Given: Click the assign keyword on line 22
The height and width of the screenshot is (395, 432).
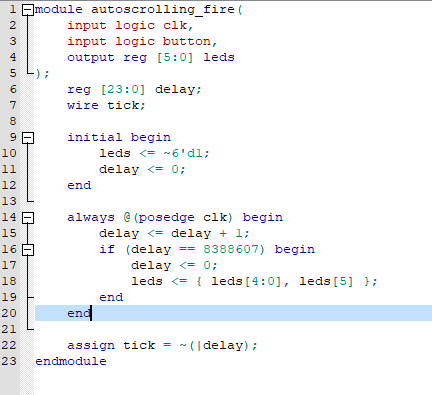Looking at the screenshot, I should 91,346.
